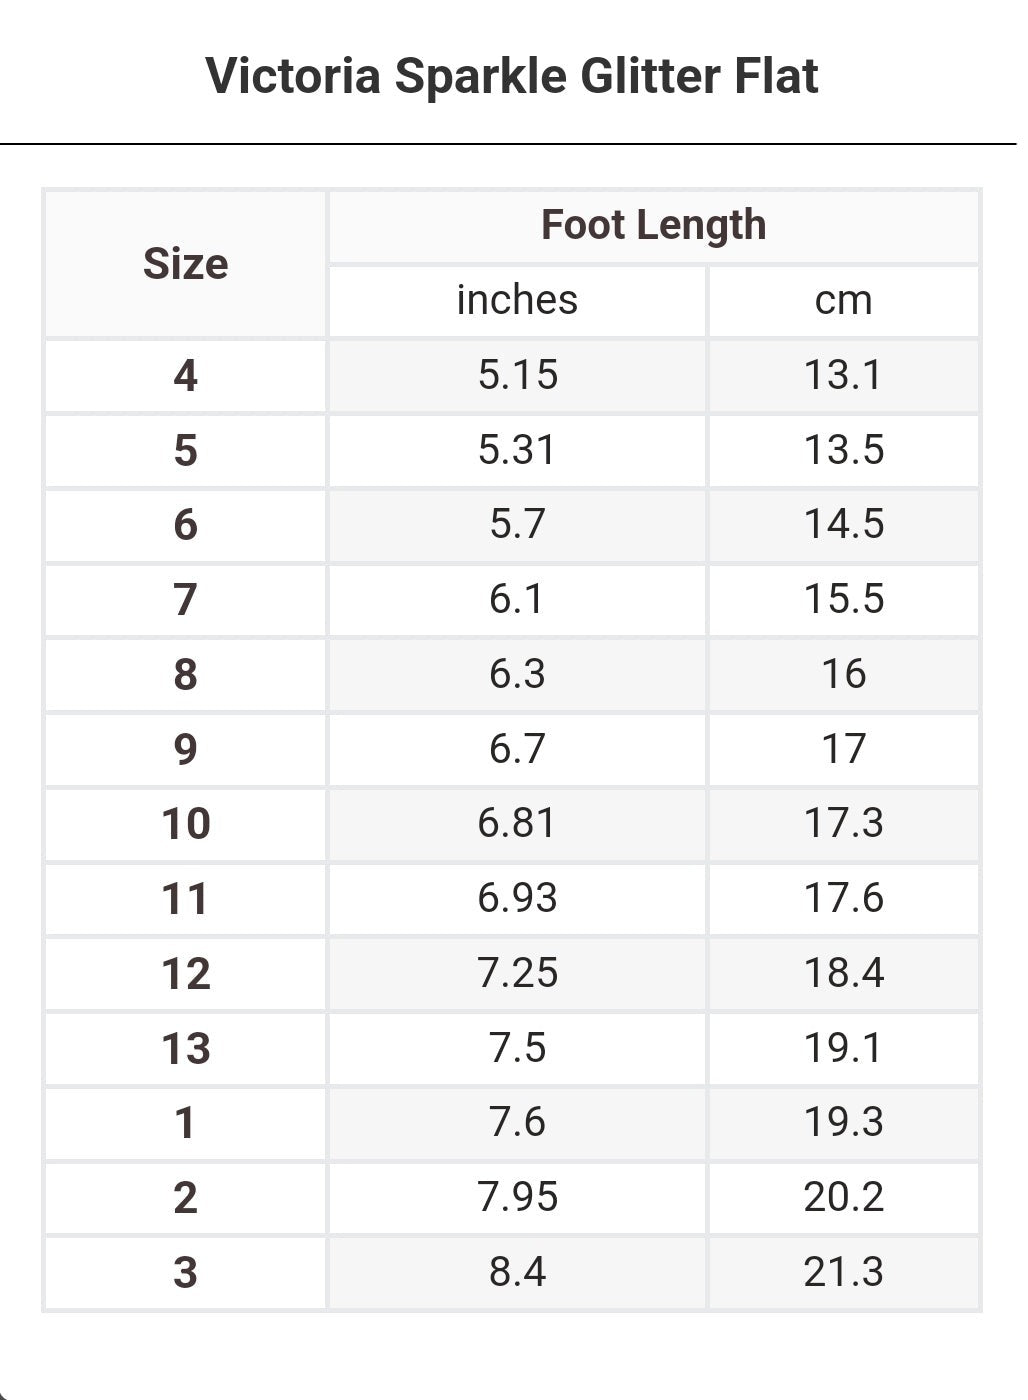
Task: Click the Size column header
Action: 185,264
